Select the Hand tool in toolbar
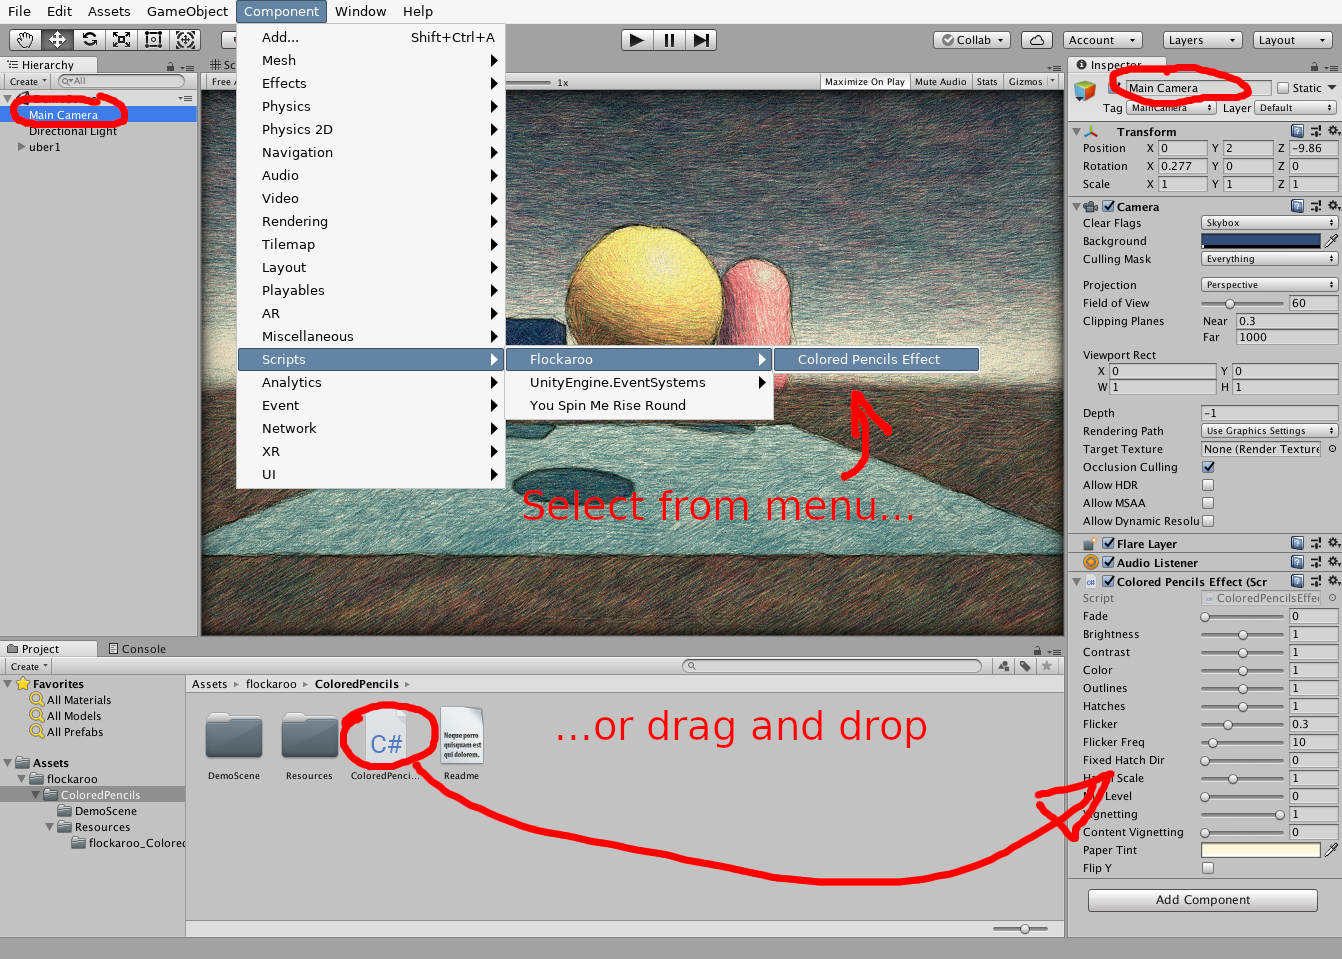 coord(25,40)
